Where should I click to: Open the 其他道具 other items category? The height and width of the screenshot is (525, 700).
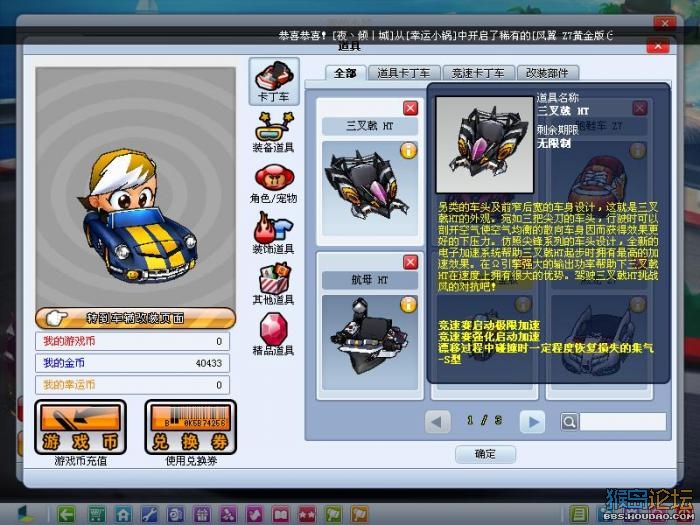click(x=274, y=285)
